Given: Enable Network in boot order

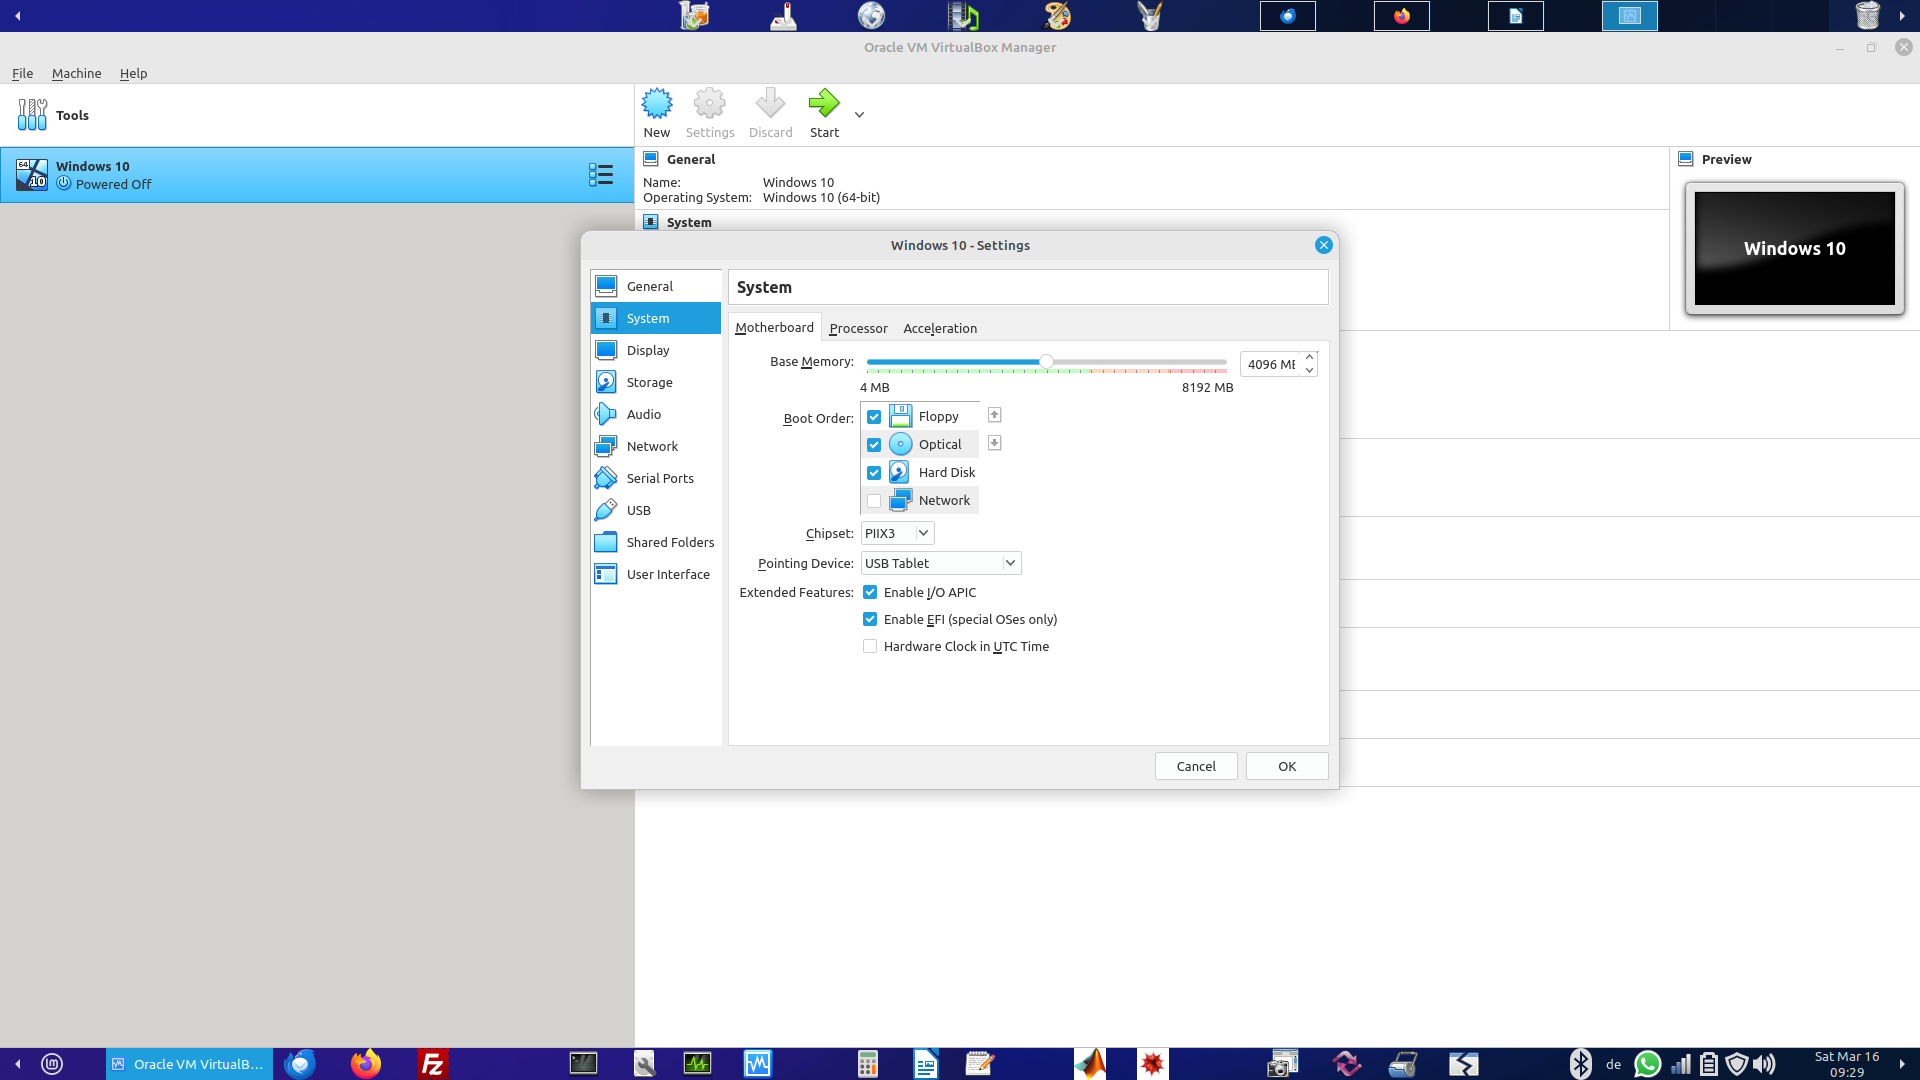Looking at the screenshot, I should (874, 501).
